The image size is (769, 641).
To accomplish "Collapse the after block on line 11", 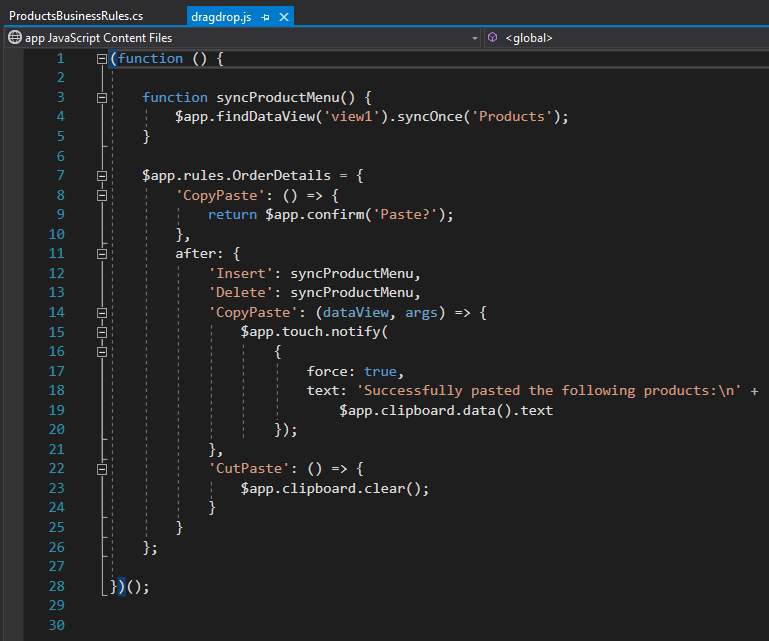I will tap(102, 254).
